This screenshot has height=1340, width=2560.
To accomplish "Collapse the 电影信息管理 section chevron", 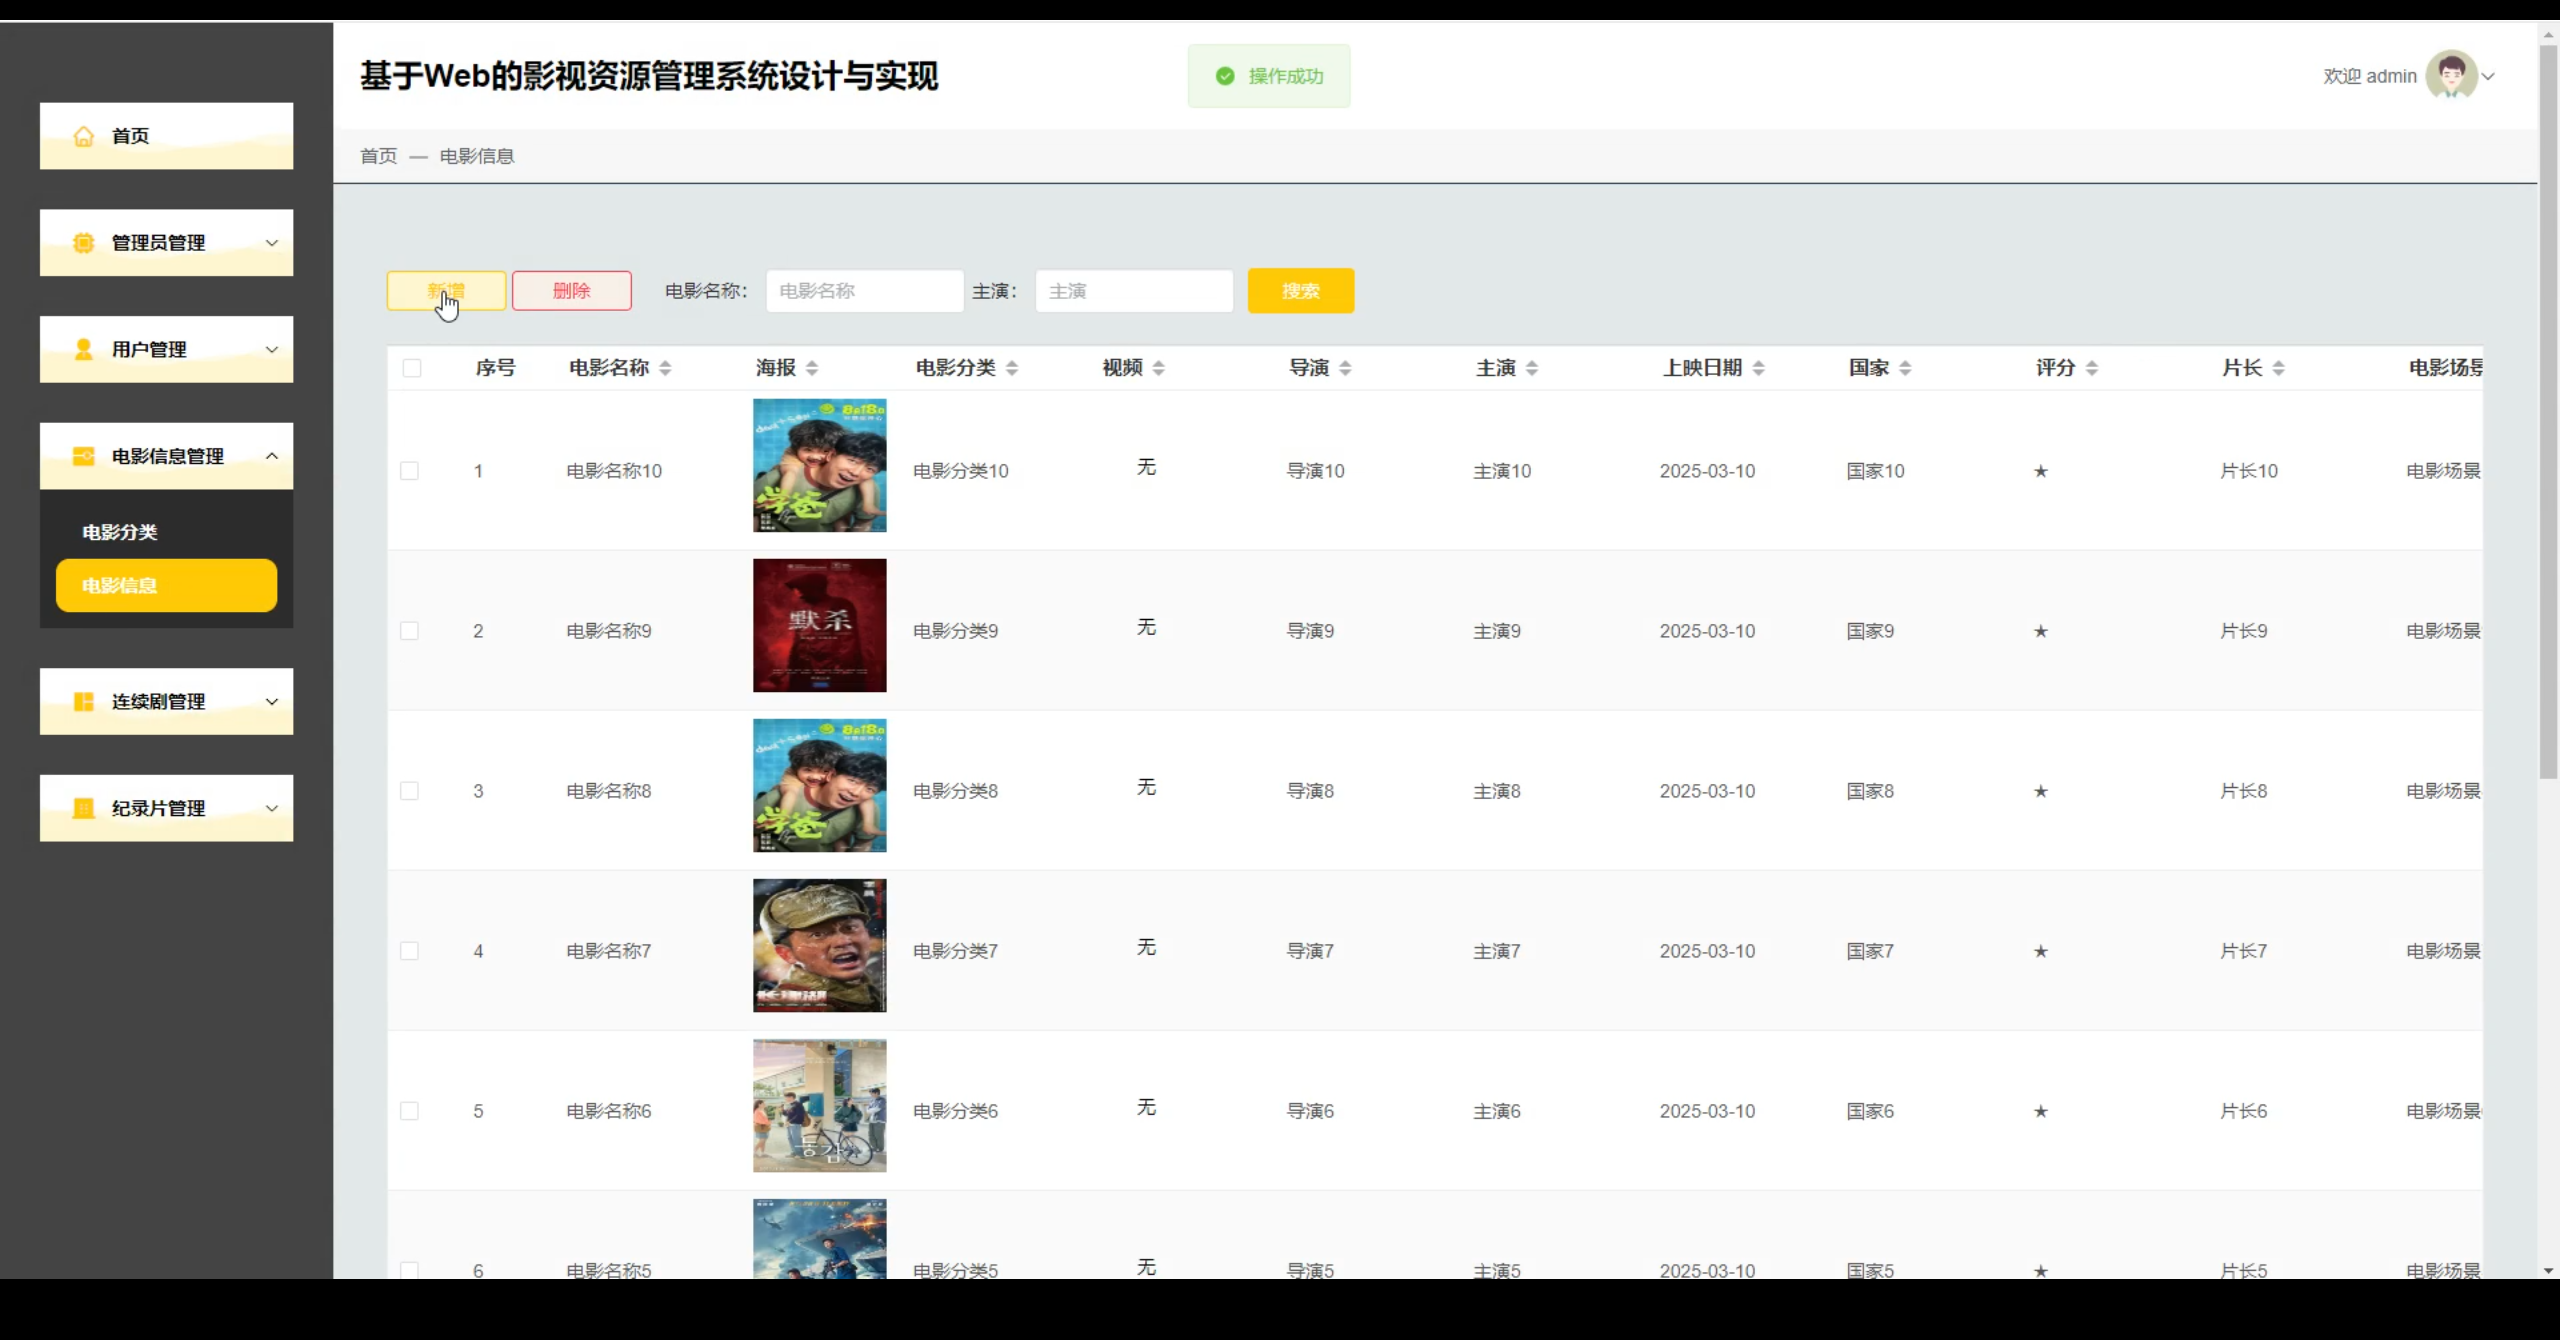I will [273, 456].
